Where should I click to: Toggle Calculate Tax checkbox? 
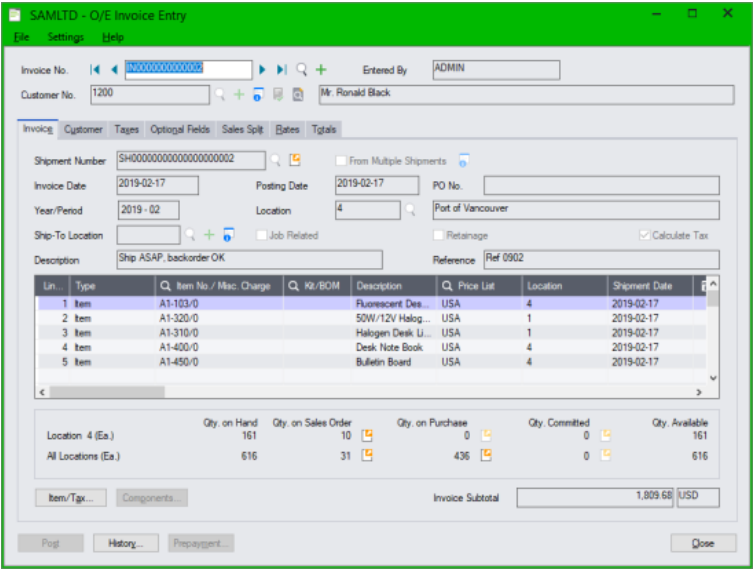[x=644, y=235]
